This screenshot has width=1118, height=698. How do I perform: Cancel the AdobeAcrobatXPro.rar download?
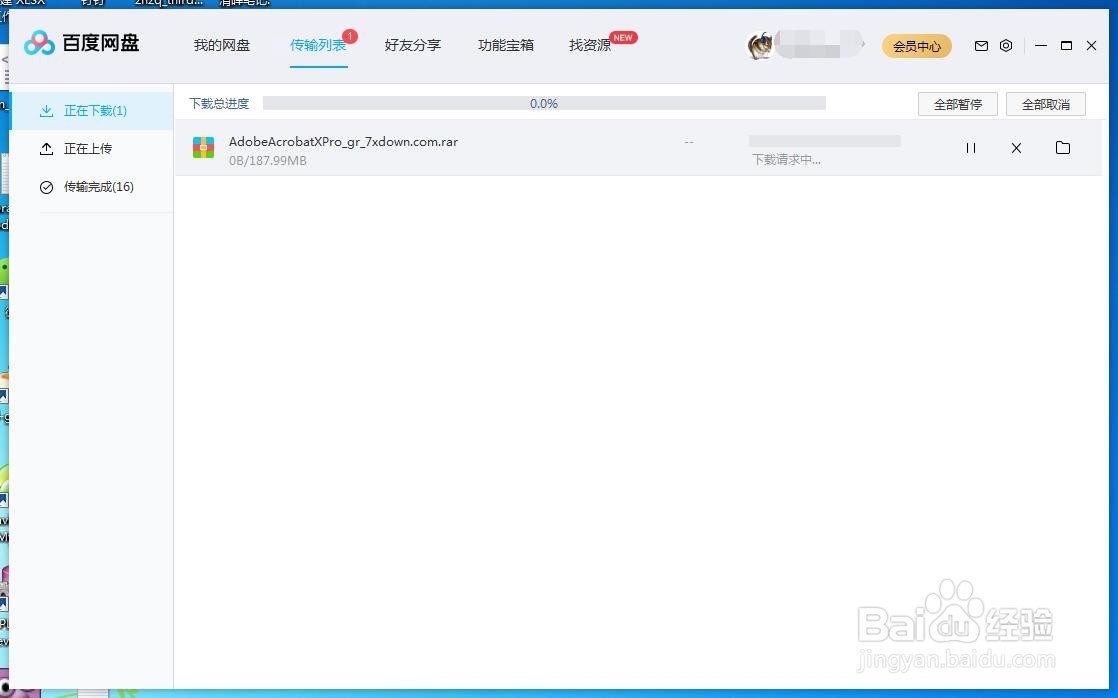click(1016, 147)
